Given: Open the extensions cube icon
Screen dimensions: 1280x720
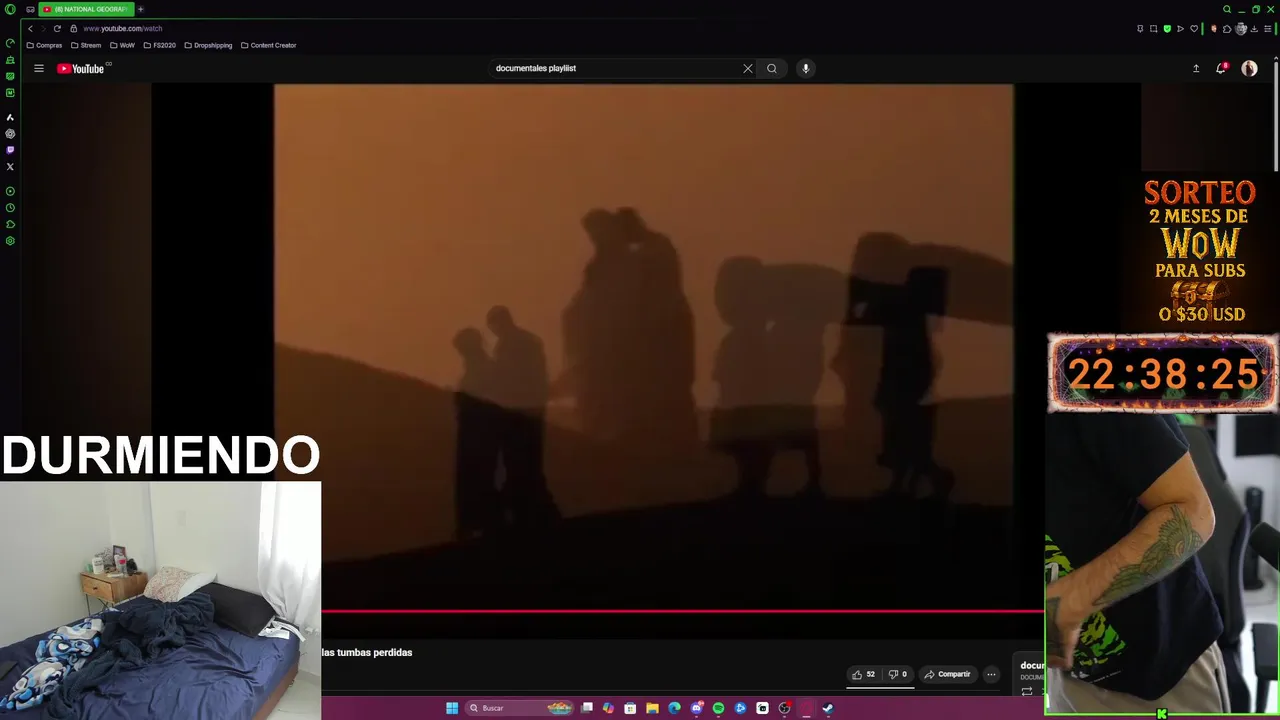Looking at the screenshot, I should [x=1227, y=28].
